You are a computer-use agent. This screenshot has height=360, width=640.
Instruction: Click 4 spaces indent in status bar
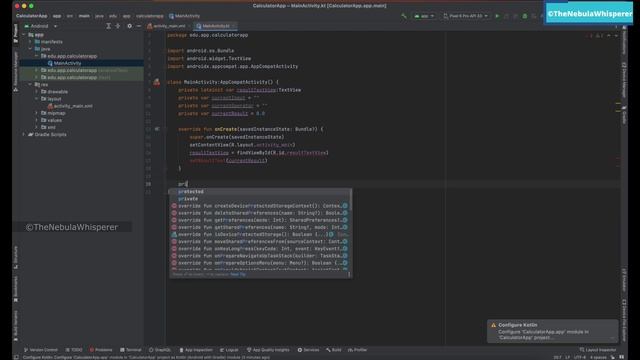[x=598, y=357]
